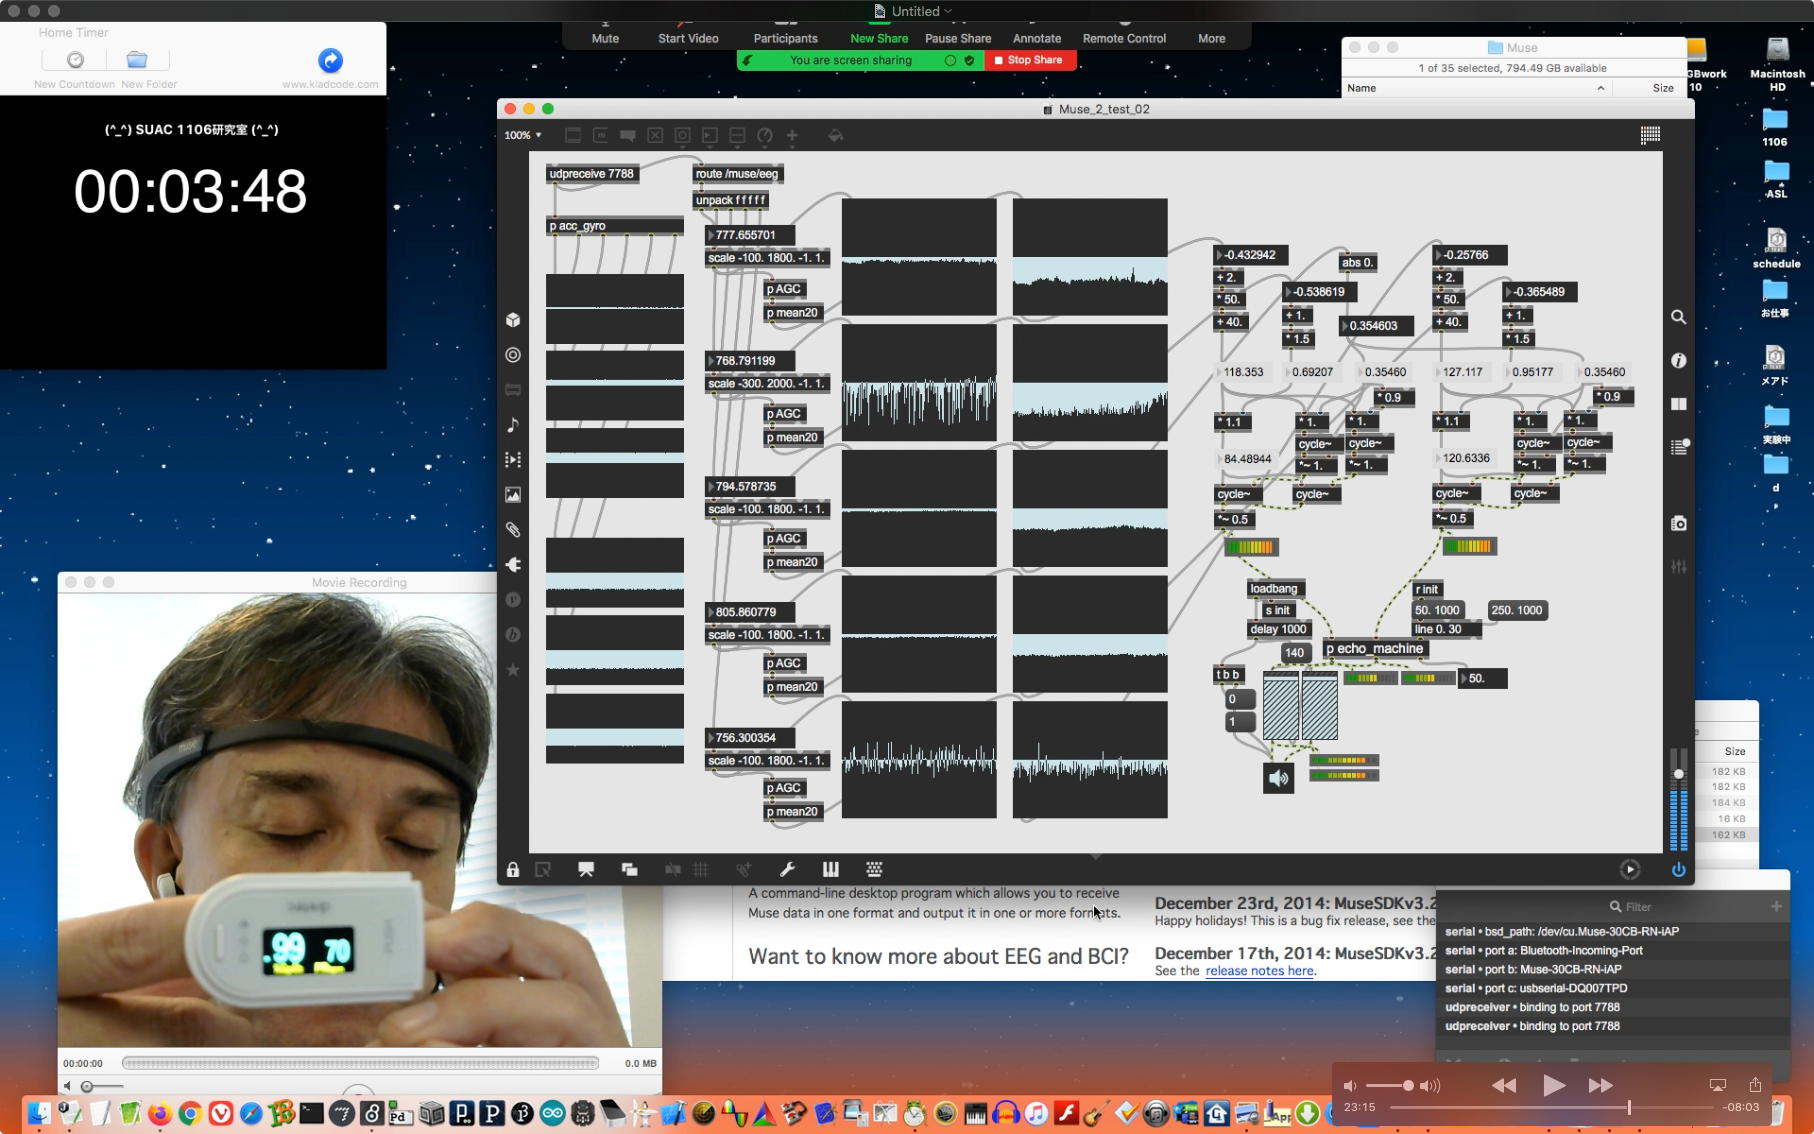
Task: Click the snapshots camera icon in right sidebar
Action: [1678, 523]
